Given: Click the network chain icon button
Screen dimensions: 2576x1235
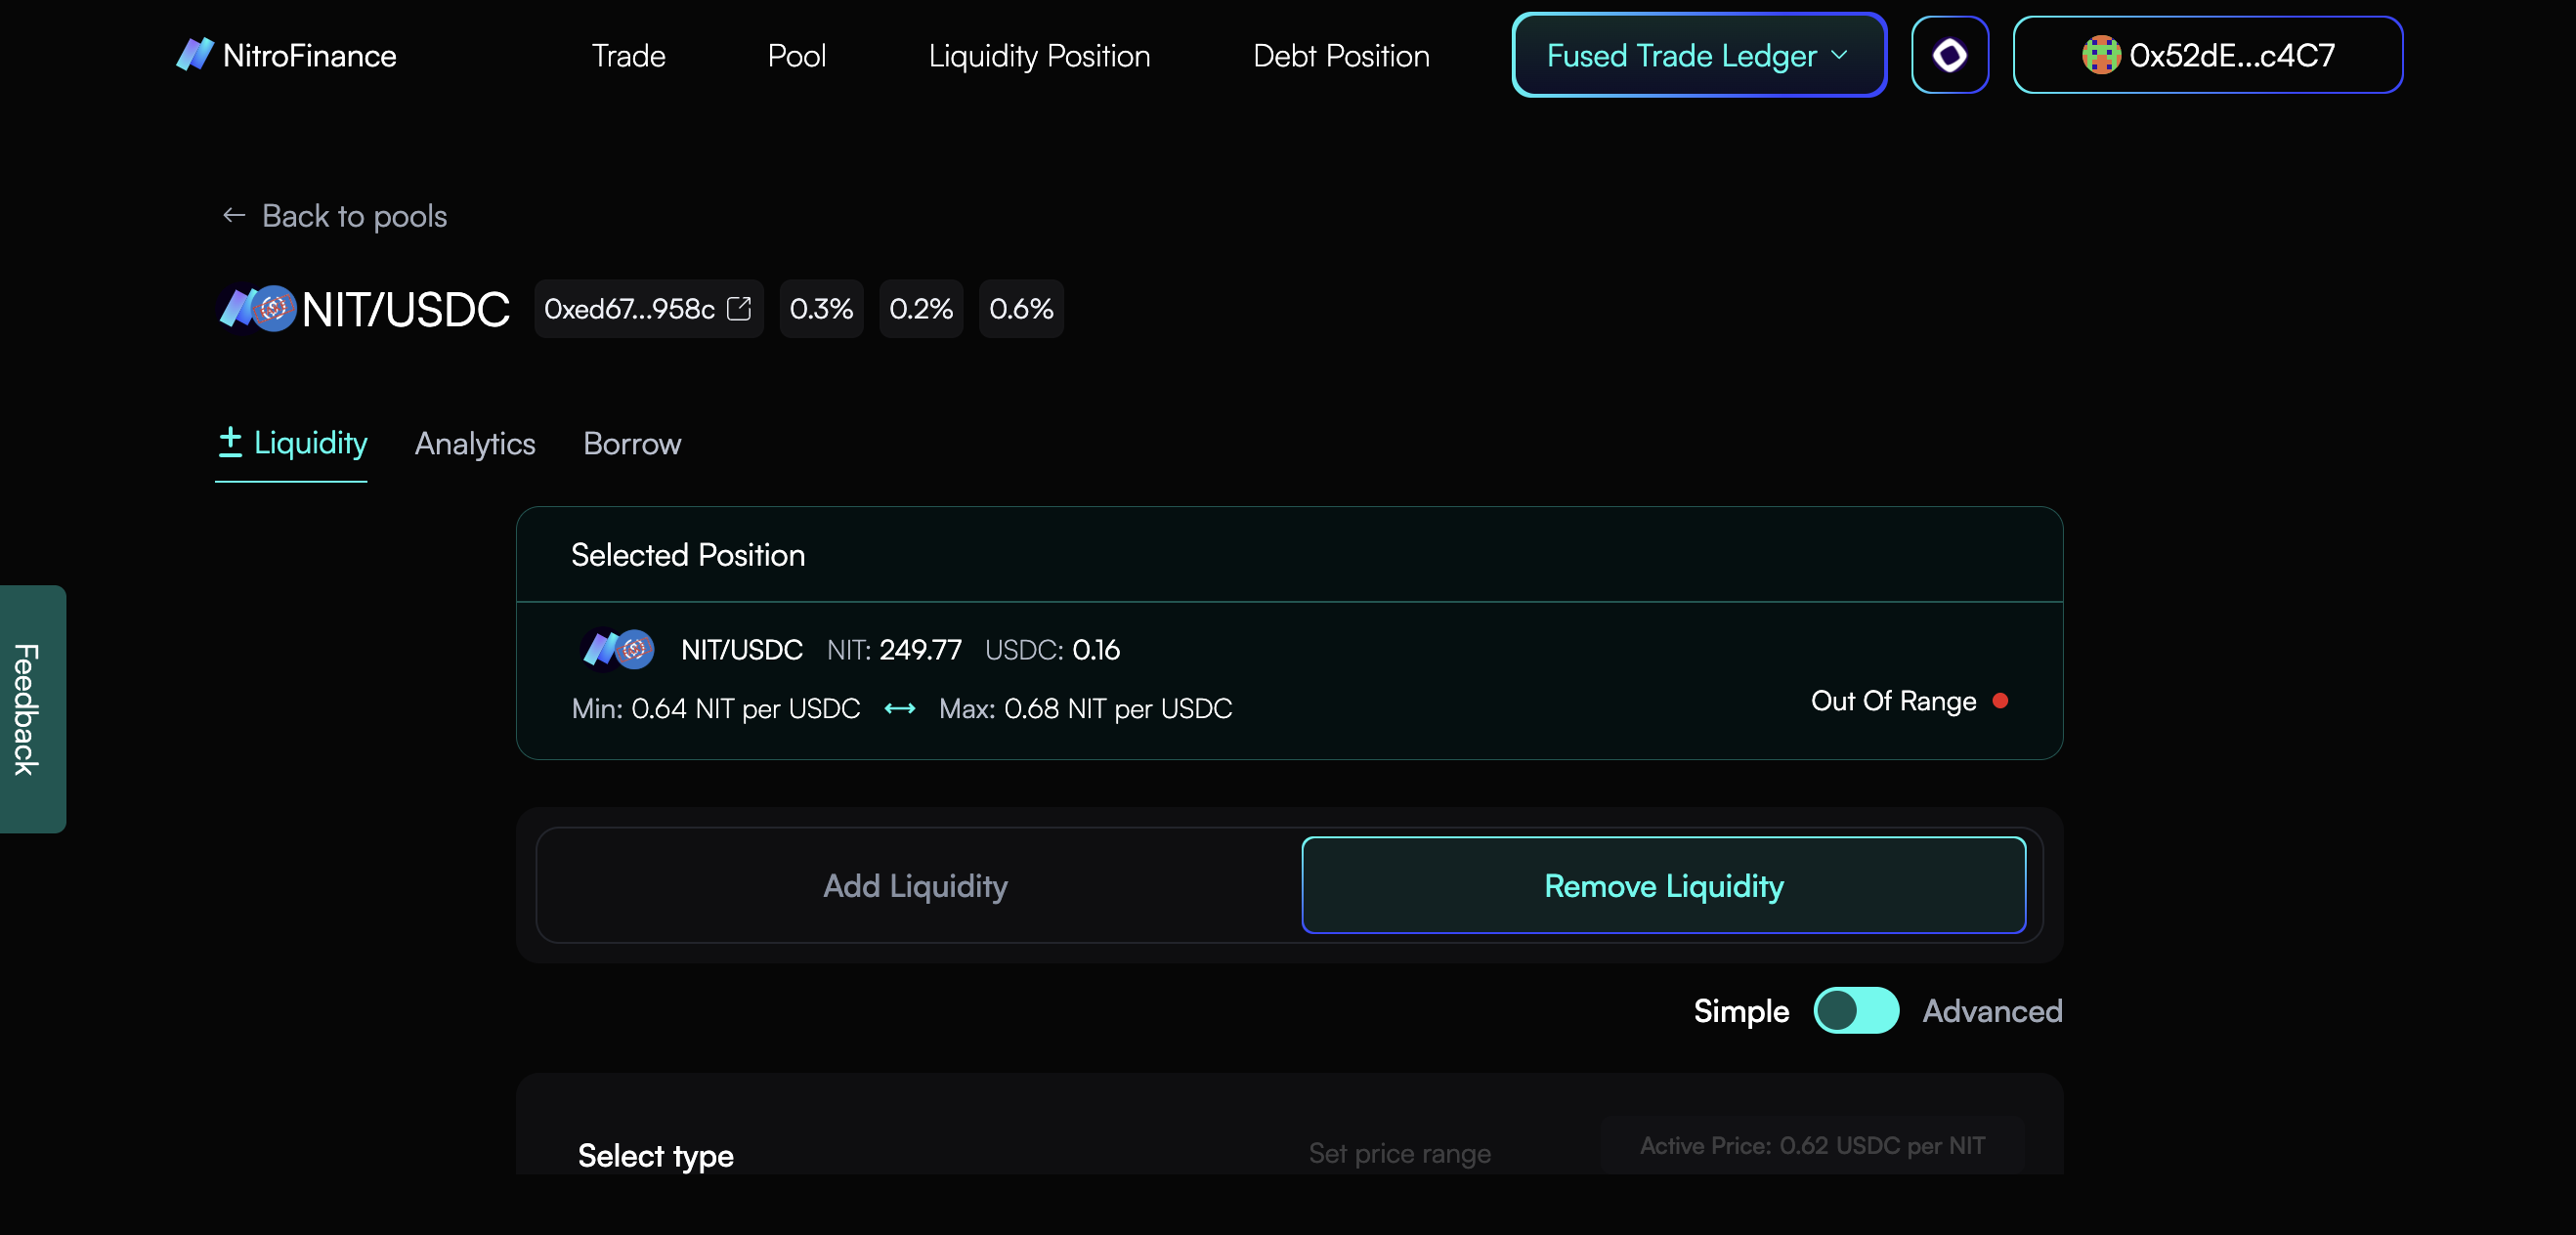Looking at the screenshot, I should (1949, 55).
